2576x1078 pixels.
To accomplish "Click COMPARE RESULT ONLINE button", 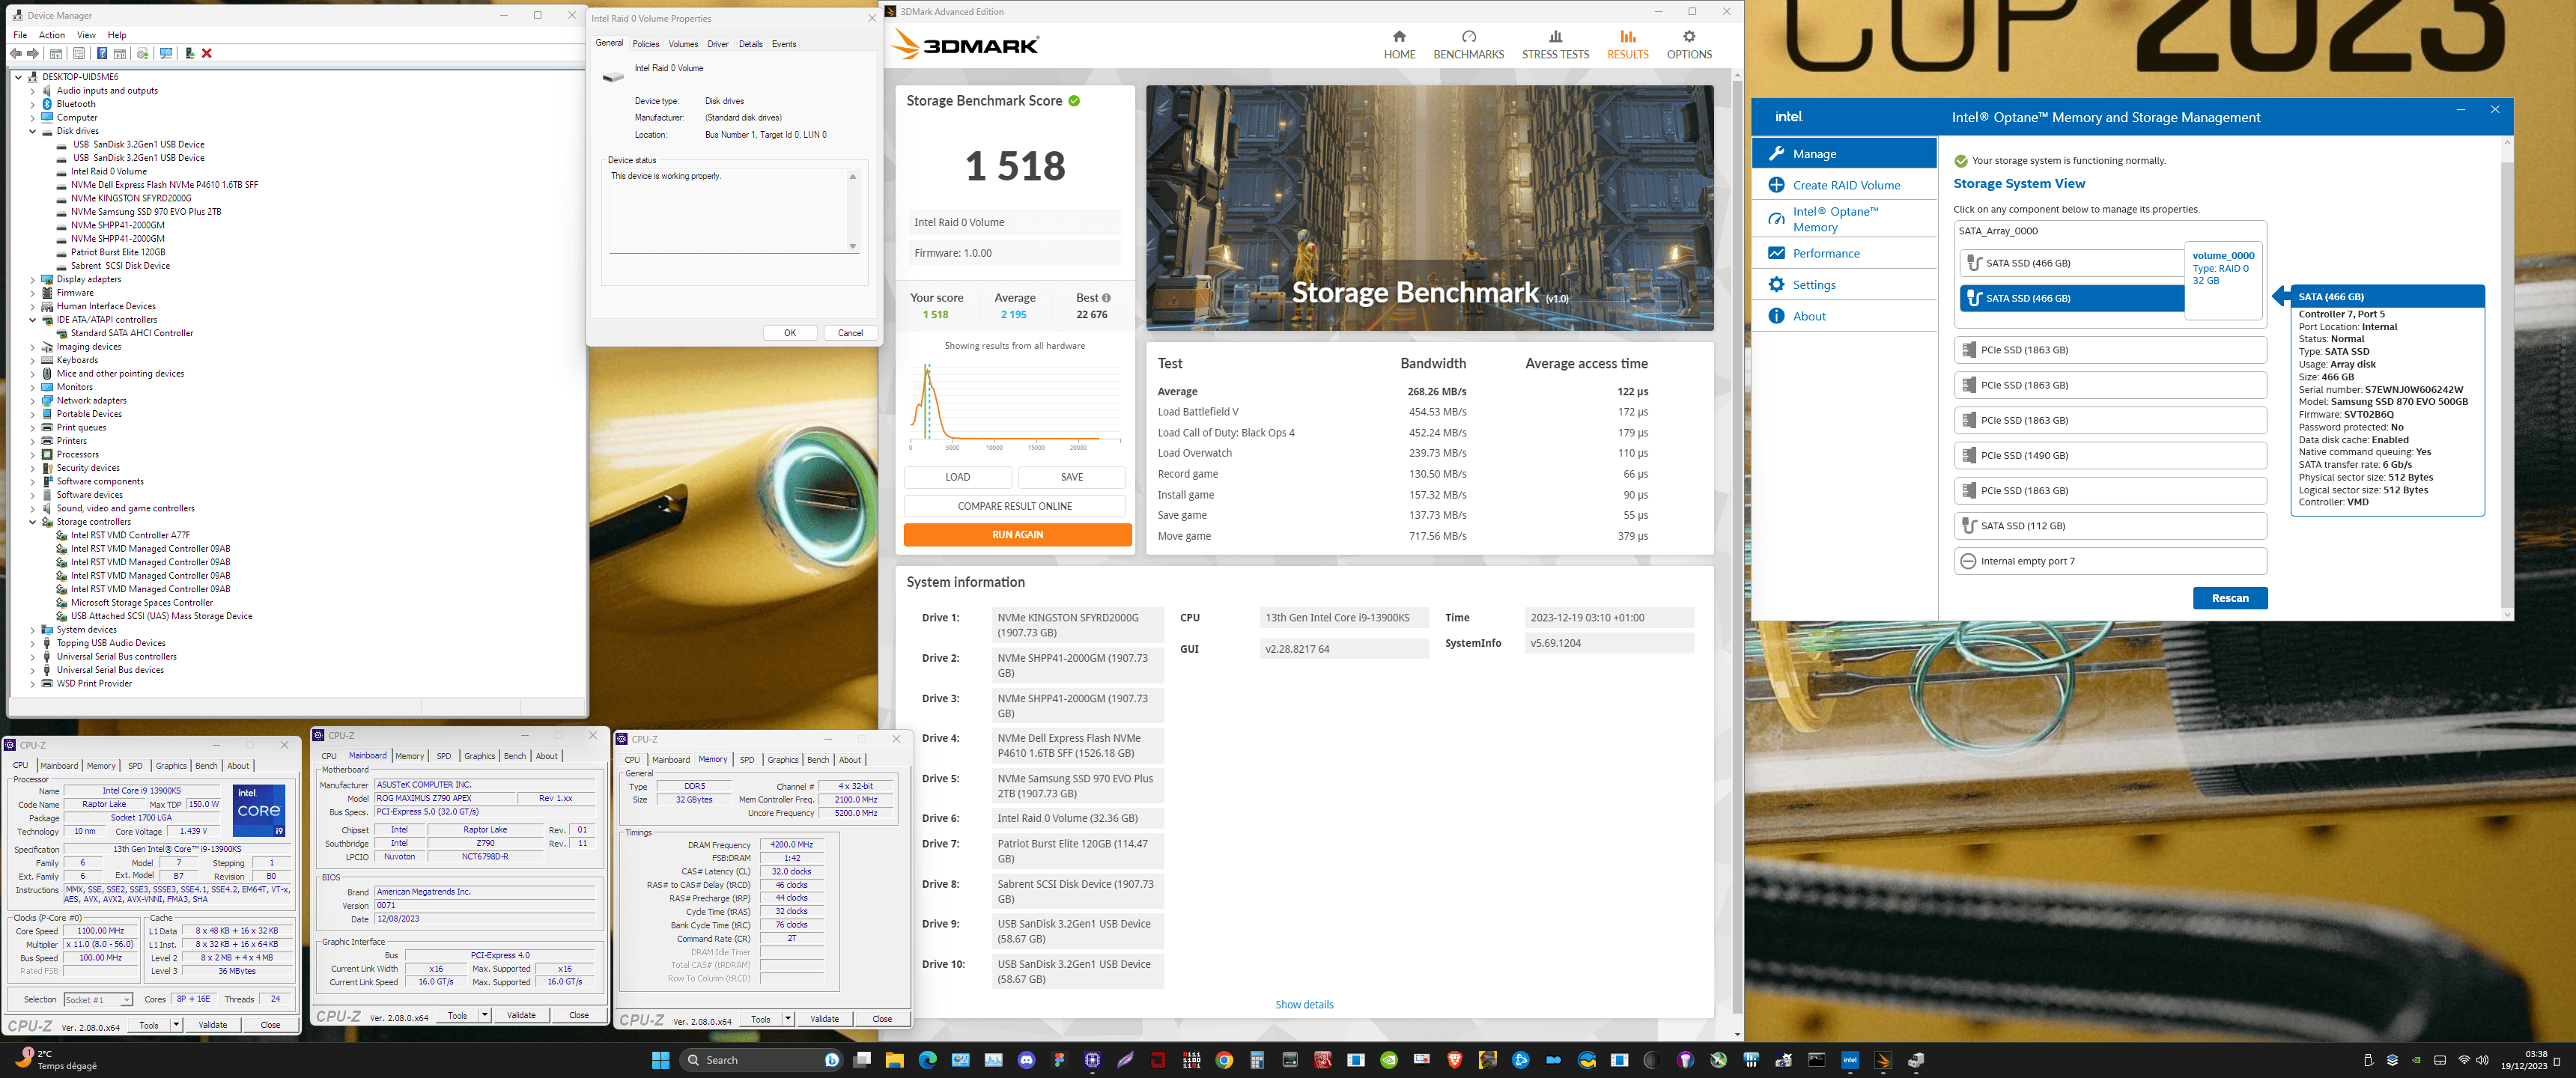I will (x=1015, y=506).
